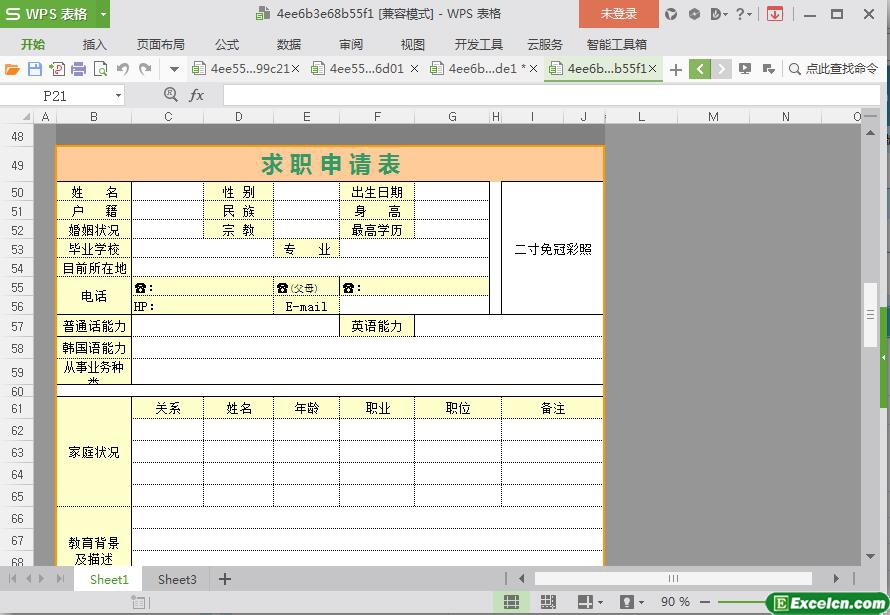This screenshot has height=615, width=890.
Task: Click the Save icon in quick toolbar
Action: (x=34, y=69)
